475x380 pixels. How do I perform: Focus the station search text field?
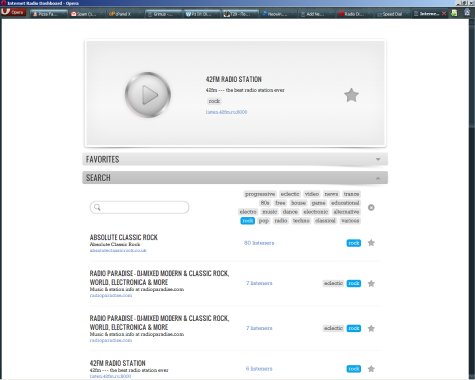pos(139,207)
